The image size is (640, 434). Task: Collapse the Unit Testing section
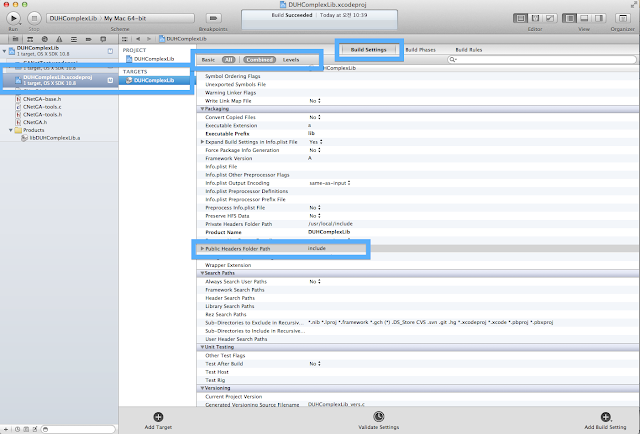(x=202, y=347)
